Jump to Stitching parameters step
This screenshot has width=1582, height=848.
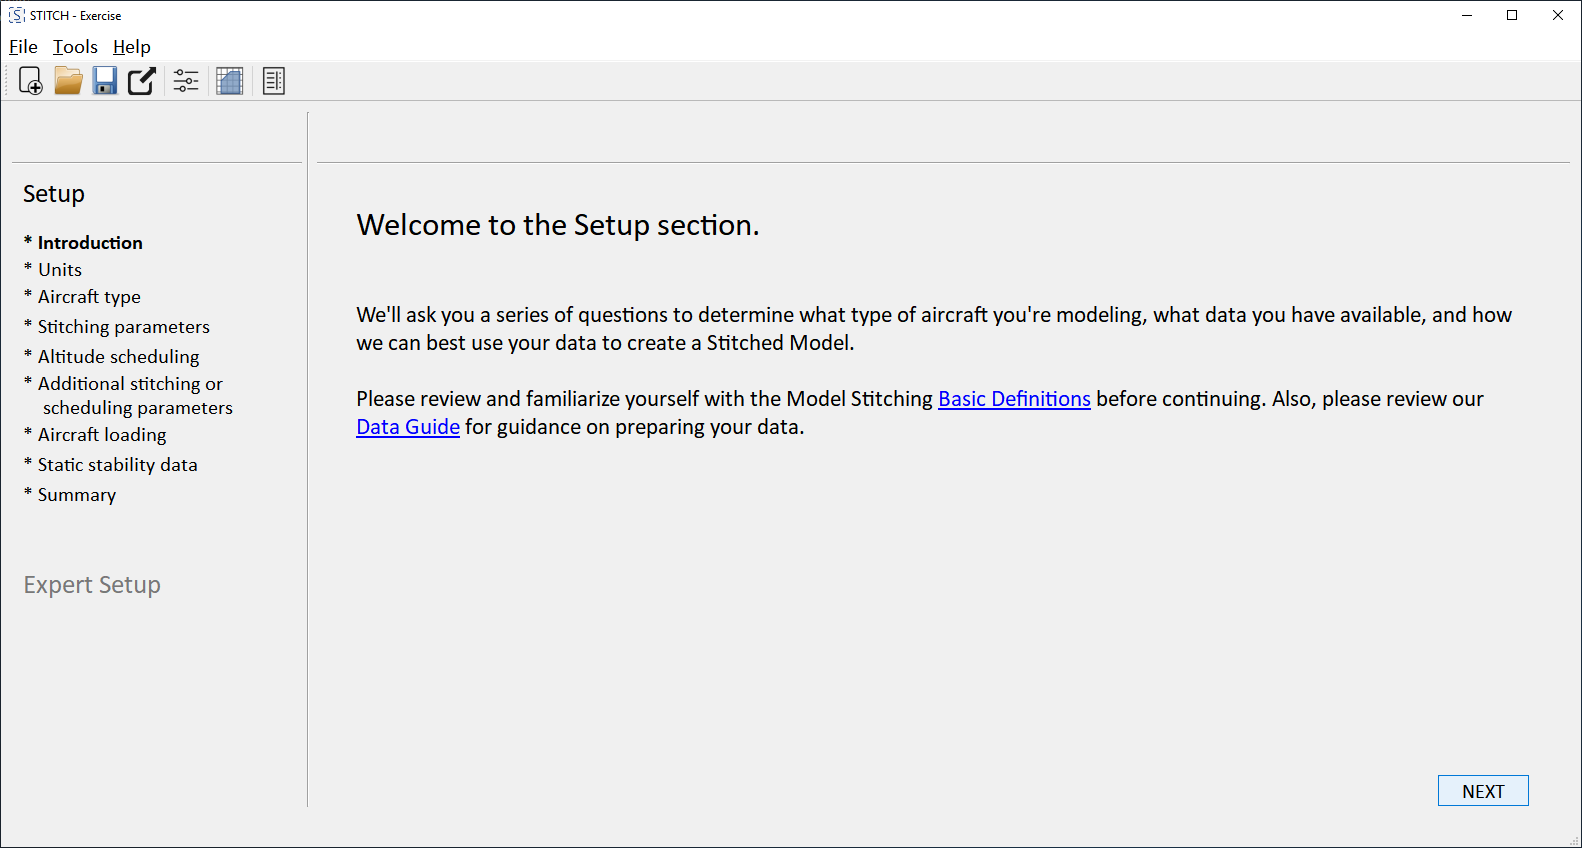pos(124,327)
